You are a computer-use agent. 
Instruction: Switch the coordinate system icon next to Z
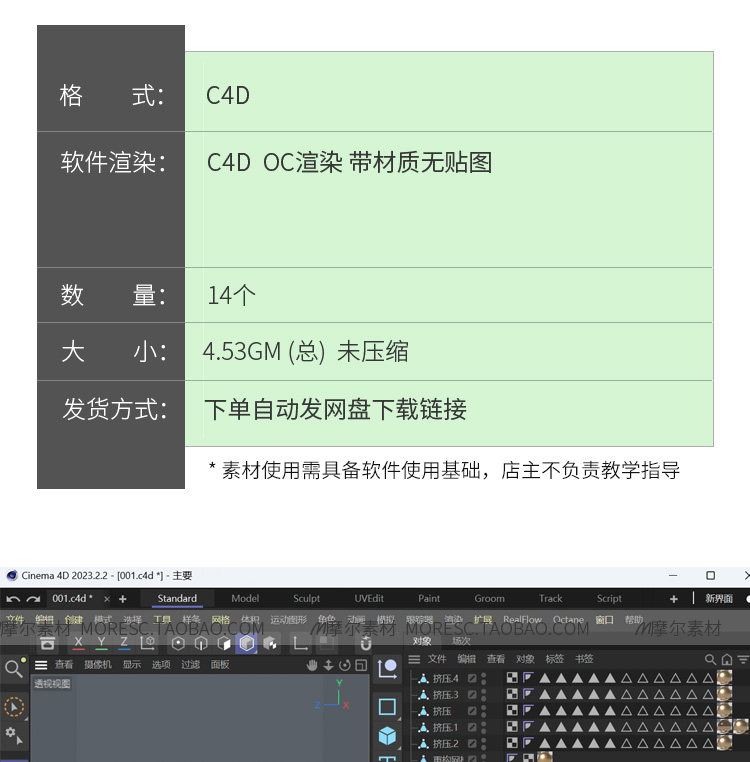tap(148, 643)
